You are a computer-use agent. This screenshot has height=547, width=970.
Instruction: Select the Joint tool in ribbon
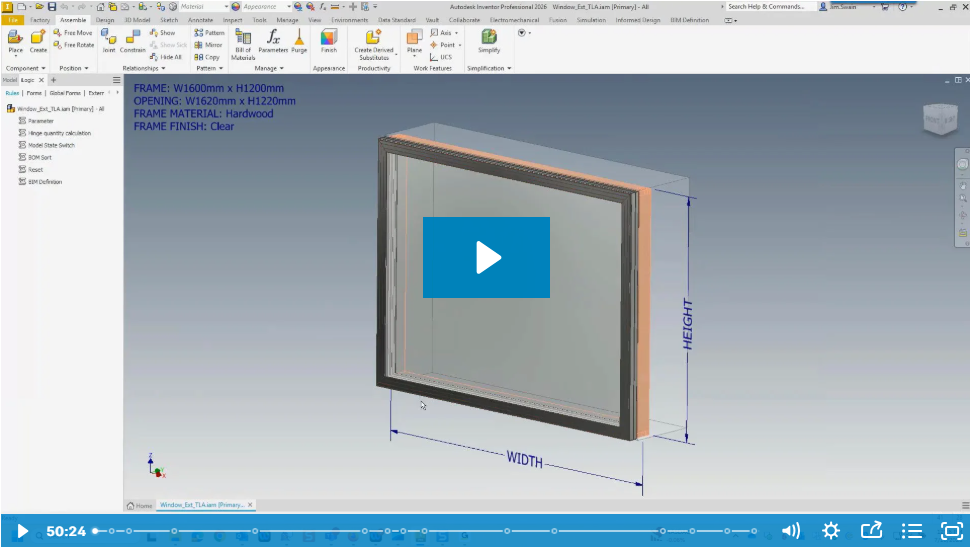[x=108, y=38]
